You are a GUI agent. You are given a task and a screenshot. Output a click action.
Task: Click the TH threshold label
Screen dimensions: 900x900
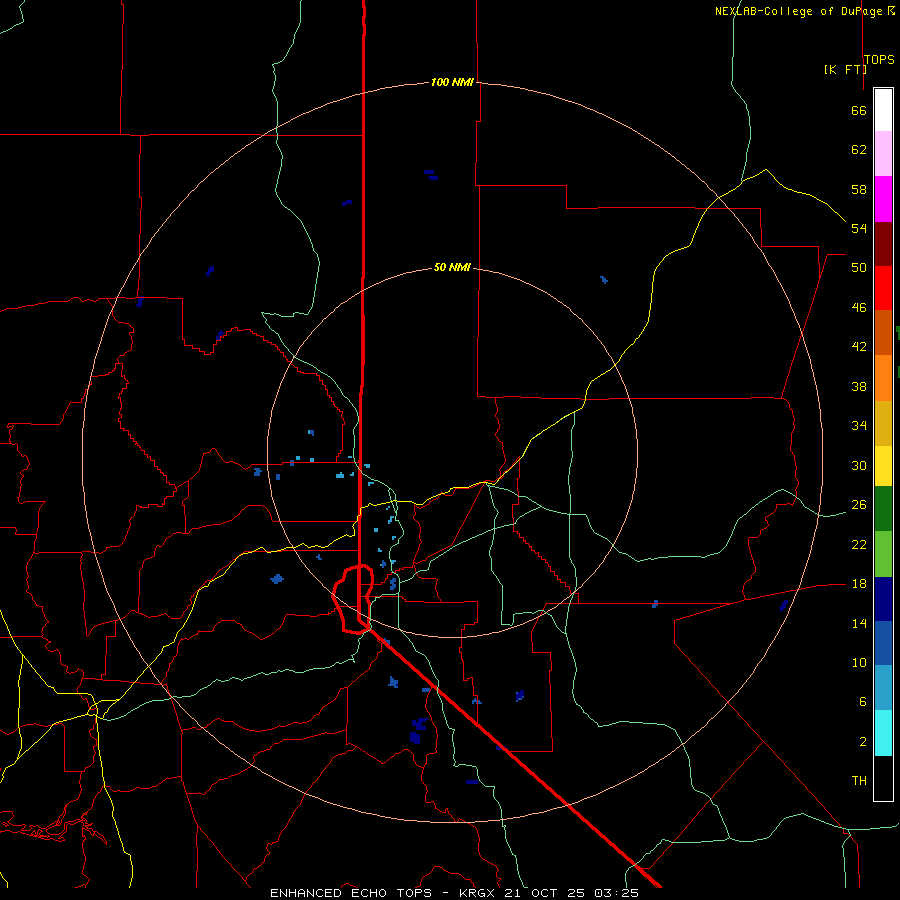pos(859,781)
